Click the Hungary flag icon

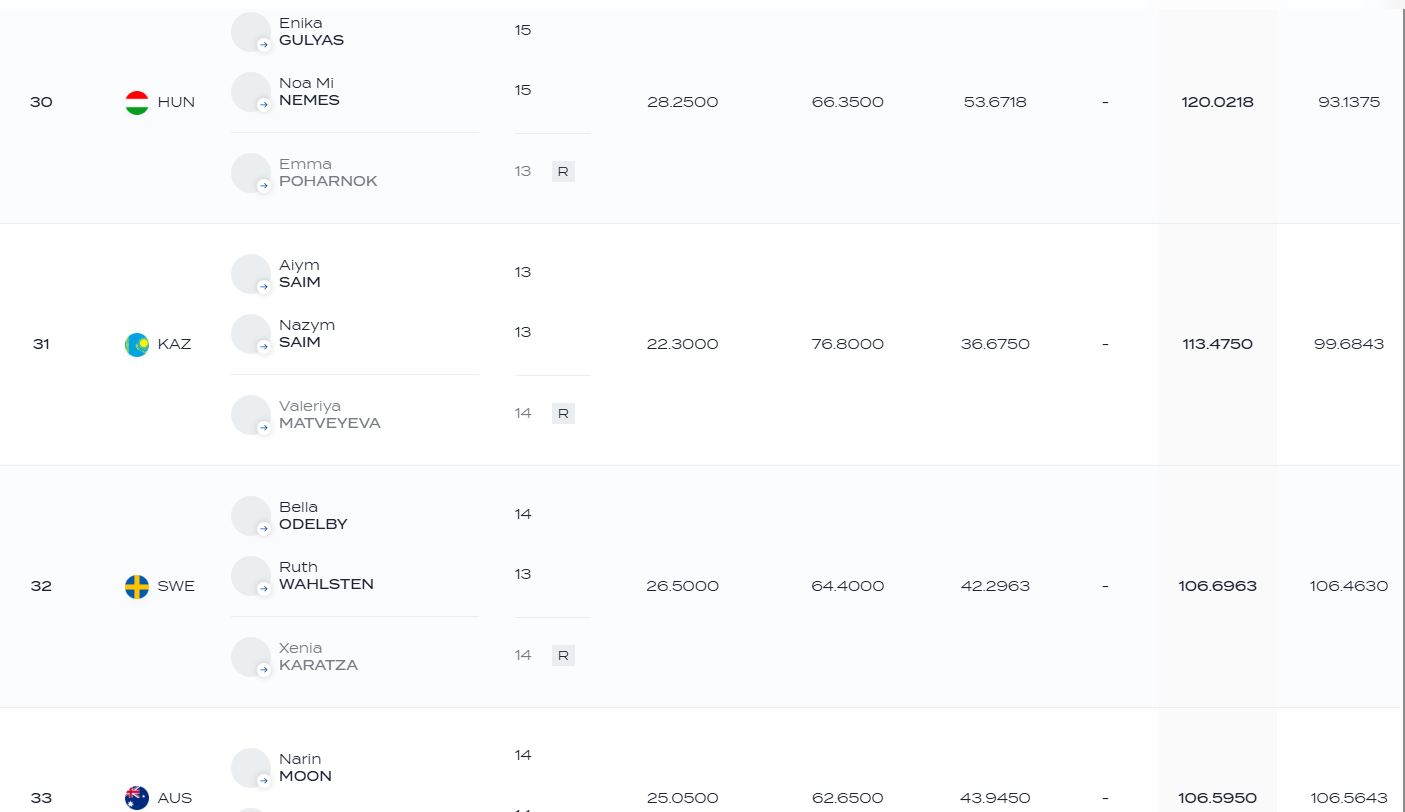tap(137, 102)
